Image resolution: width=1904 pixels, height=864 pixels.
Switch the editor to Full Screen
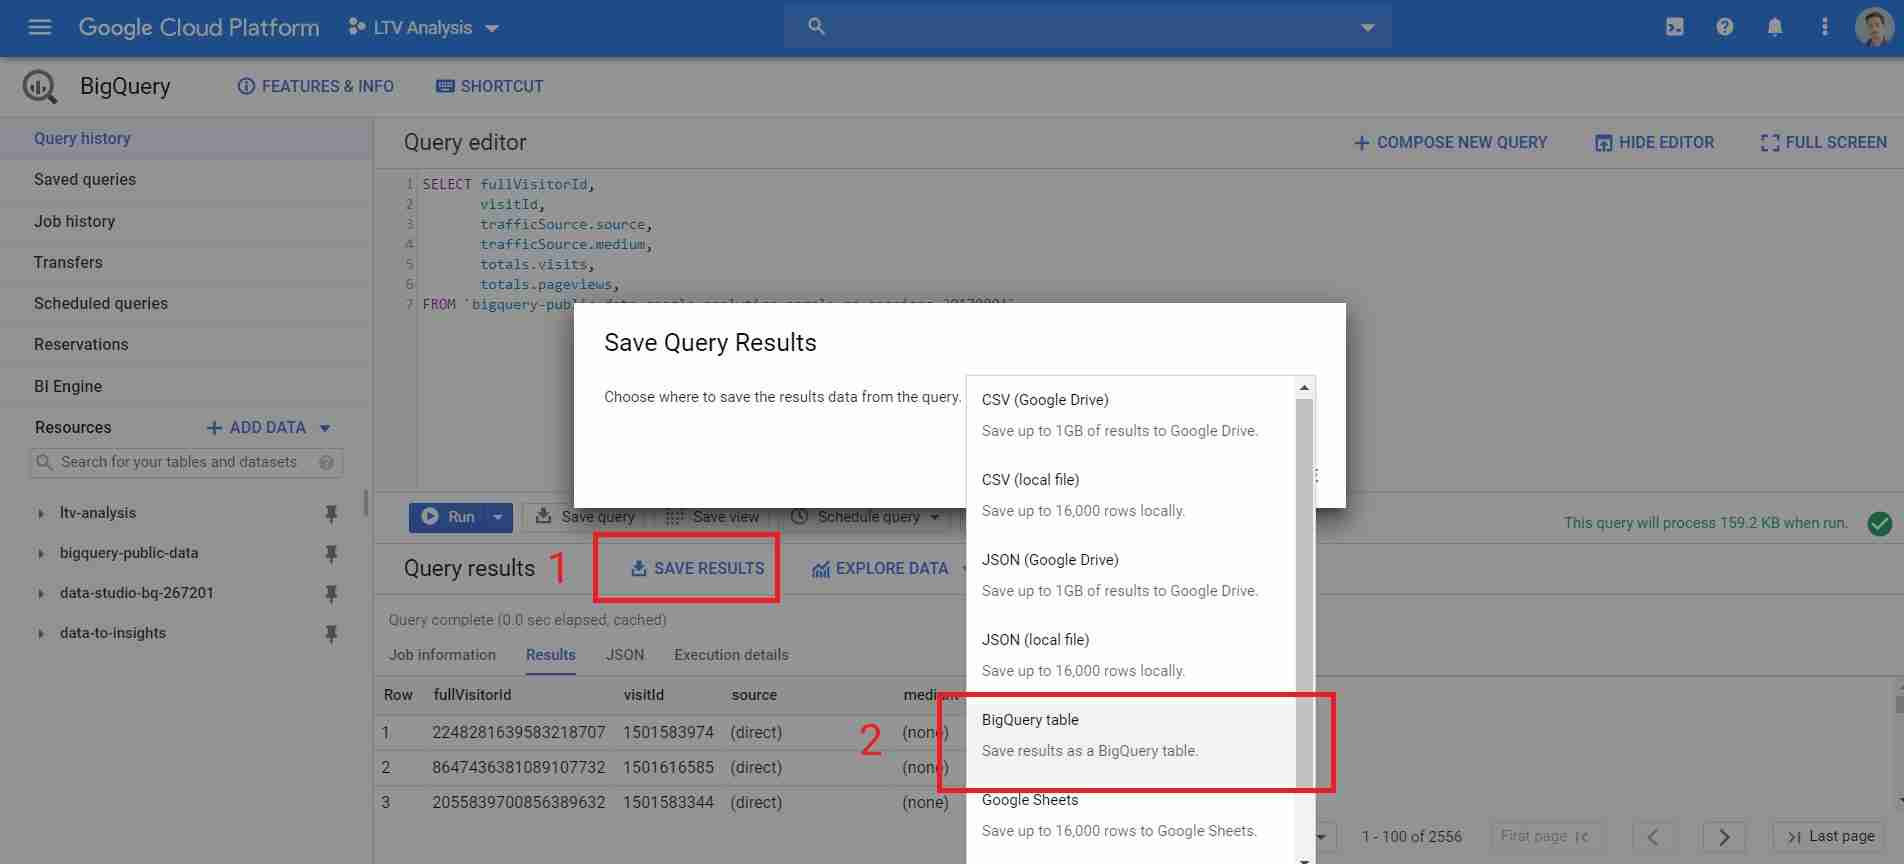1823,142
